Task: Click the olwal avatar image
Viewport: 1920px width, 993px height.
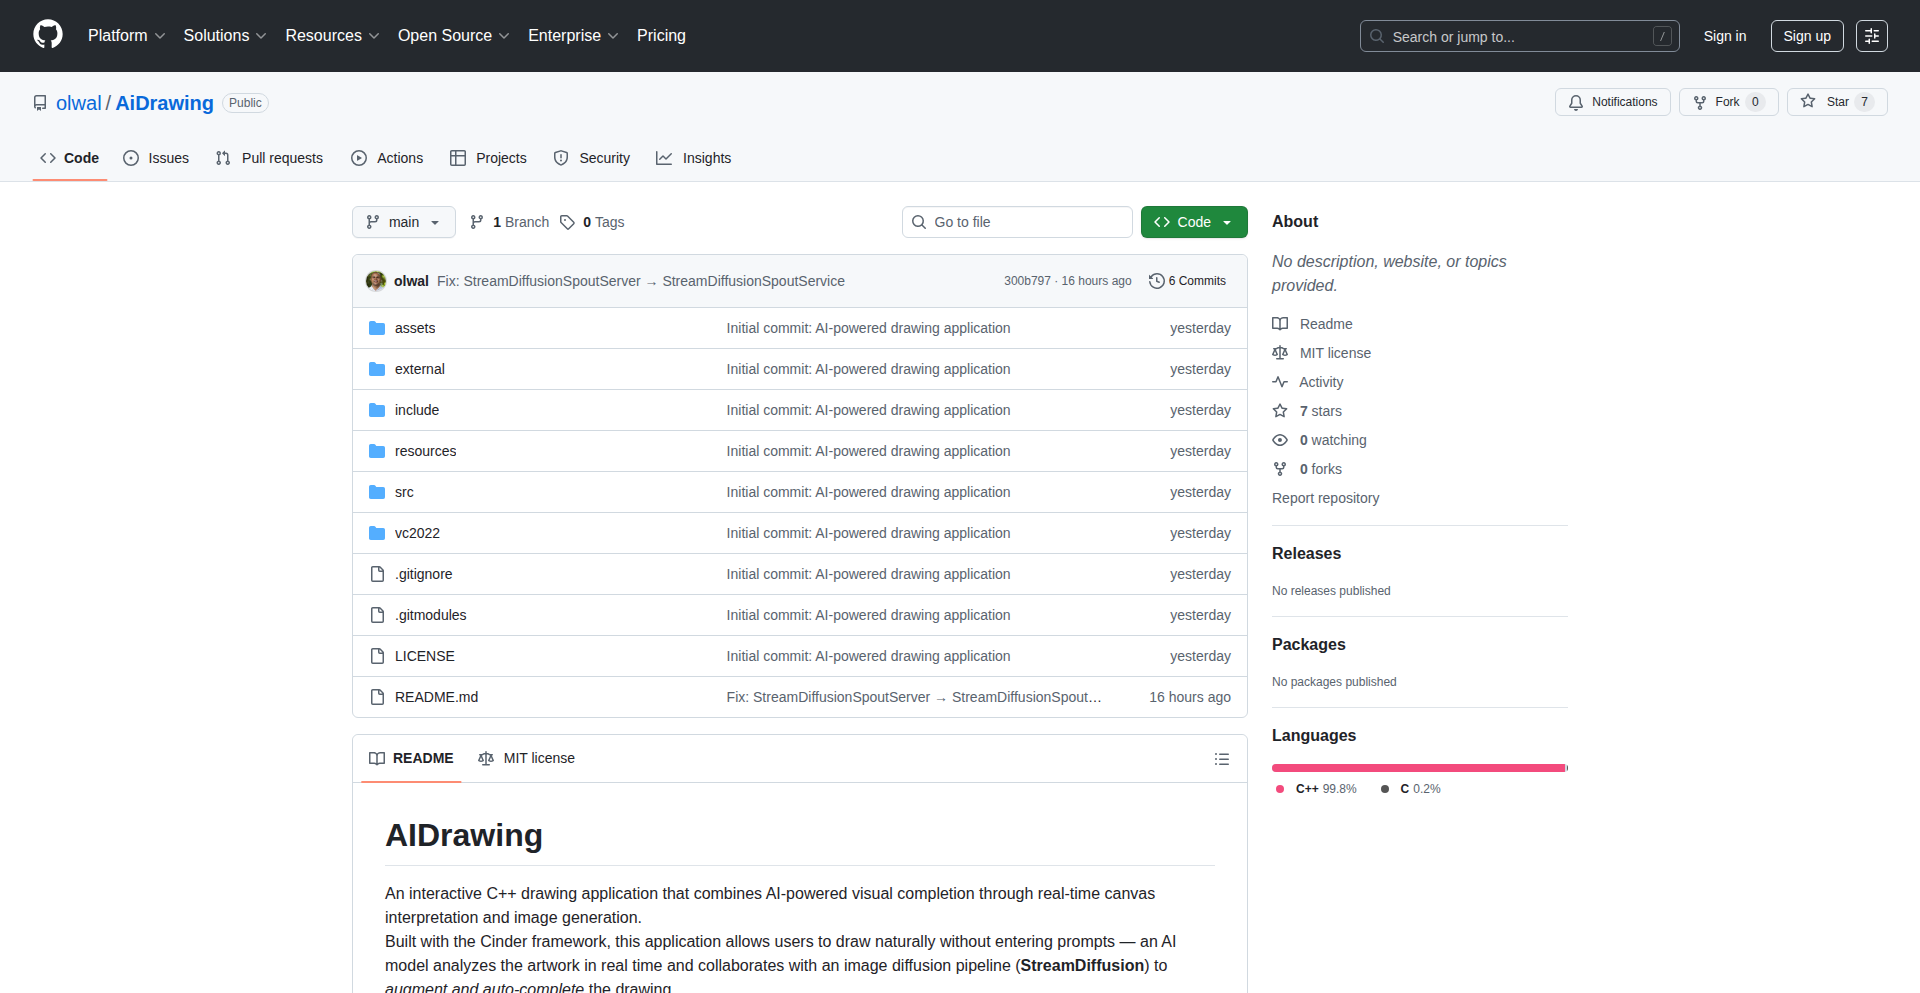Action: point(376,281)
